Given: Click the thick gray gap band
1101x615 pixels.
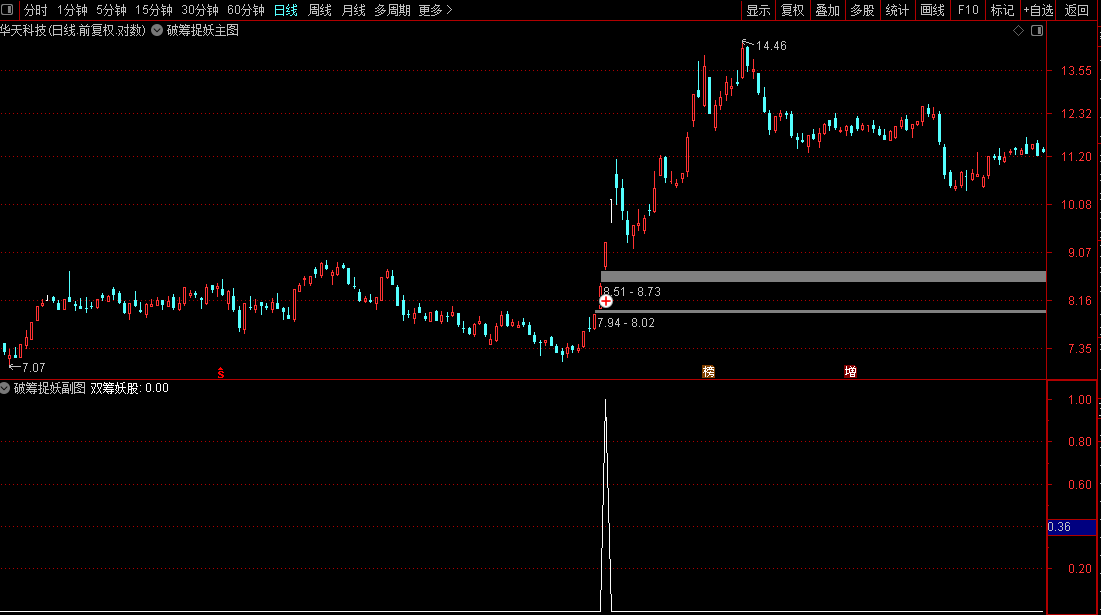Looking at the screenshot, I should pyautogui.click(x=824, y=277).
